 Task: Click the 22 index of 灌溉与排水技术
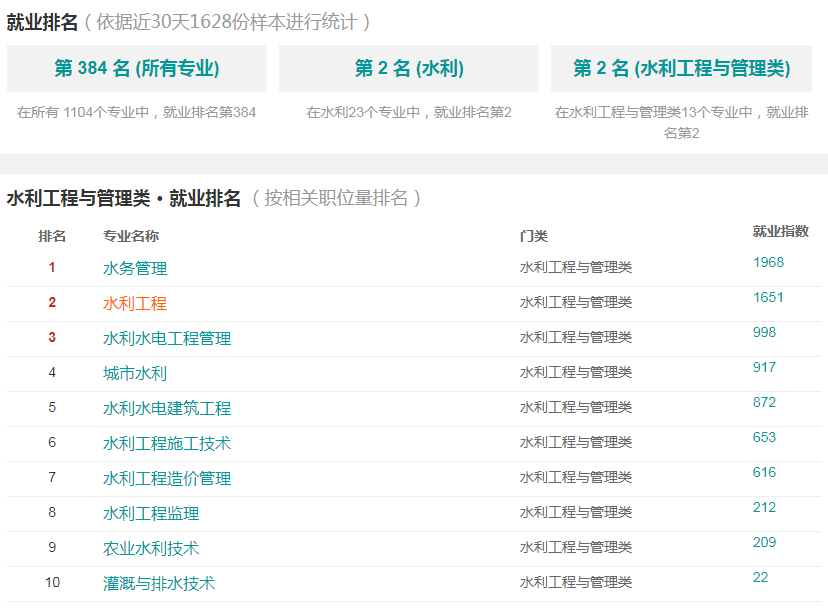point(760,577)
